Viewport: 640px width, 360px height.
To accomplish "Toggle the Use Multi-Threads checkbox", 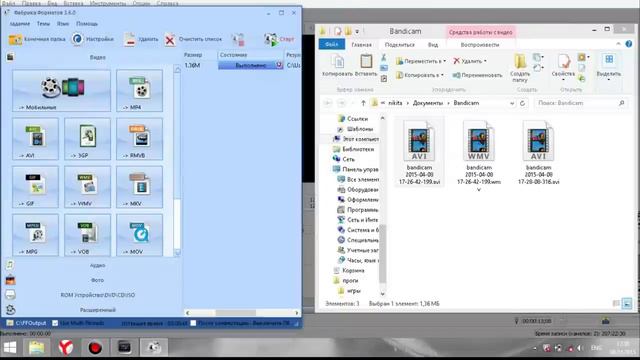I will 55,323.
